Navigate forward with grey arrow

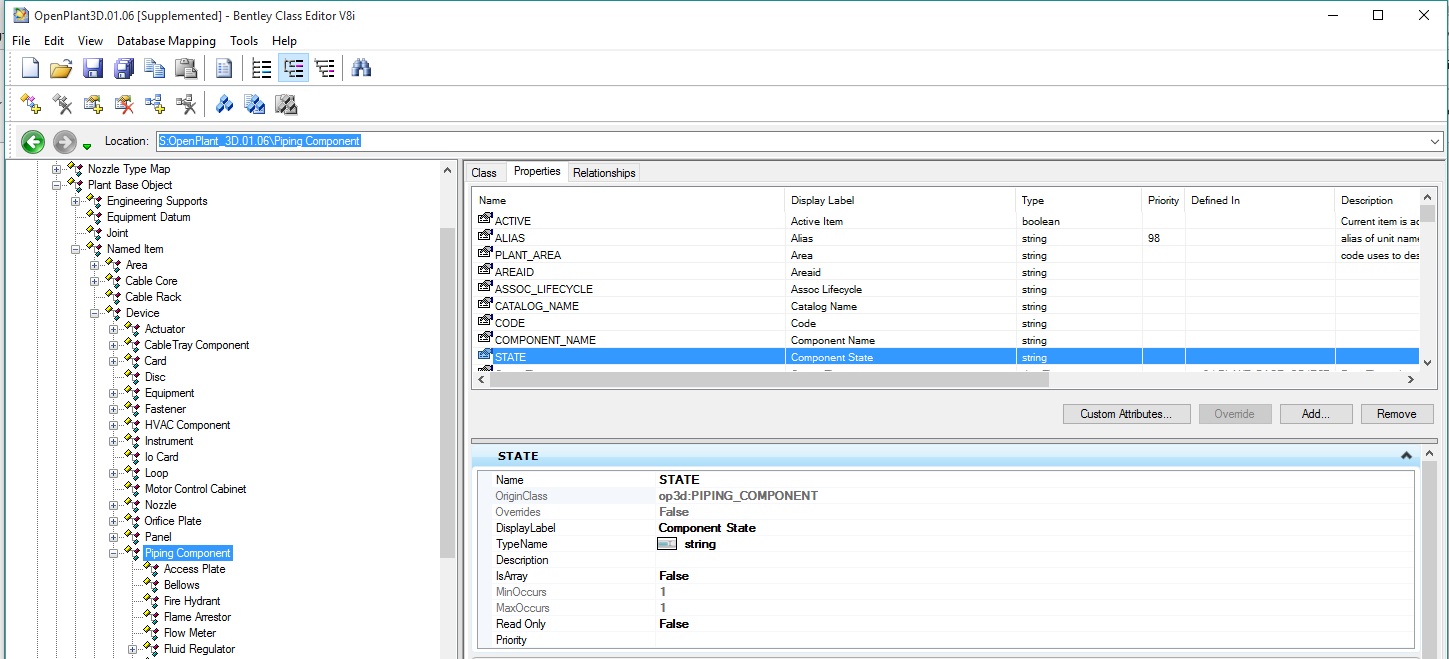[65, 142]
